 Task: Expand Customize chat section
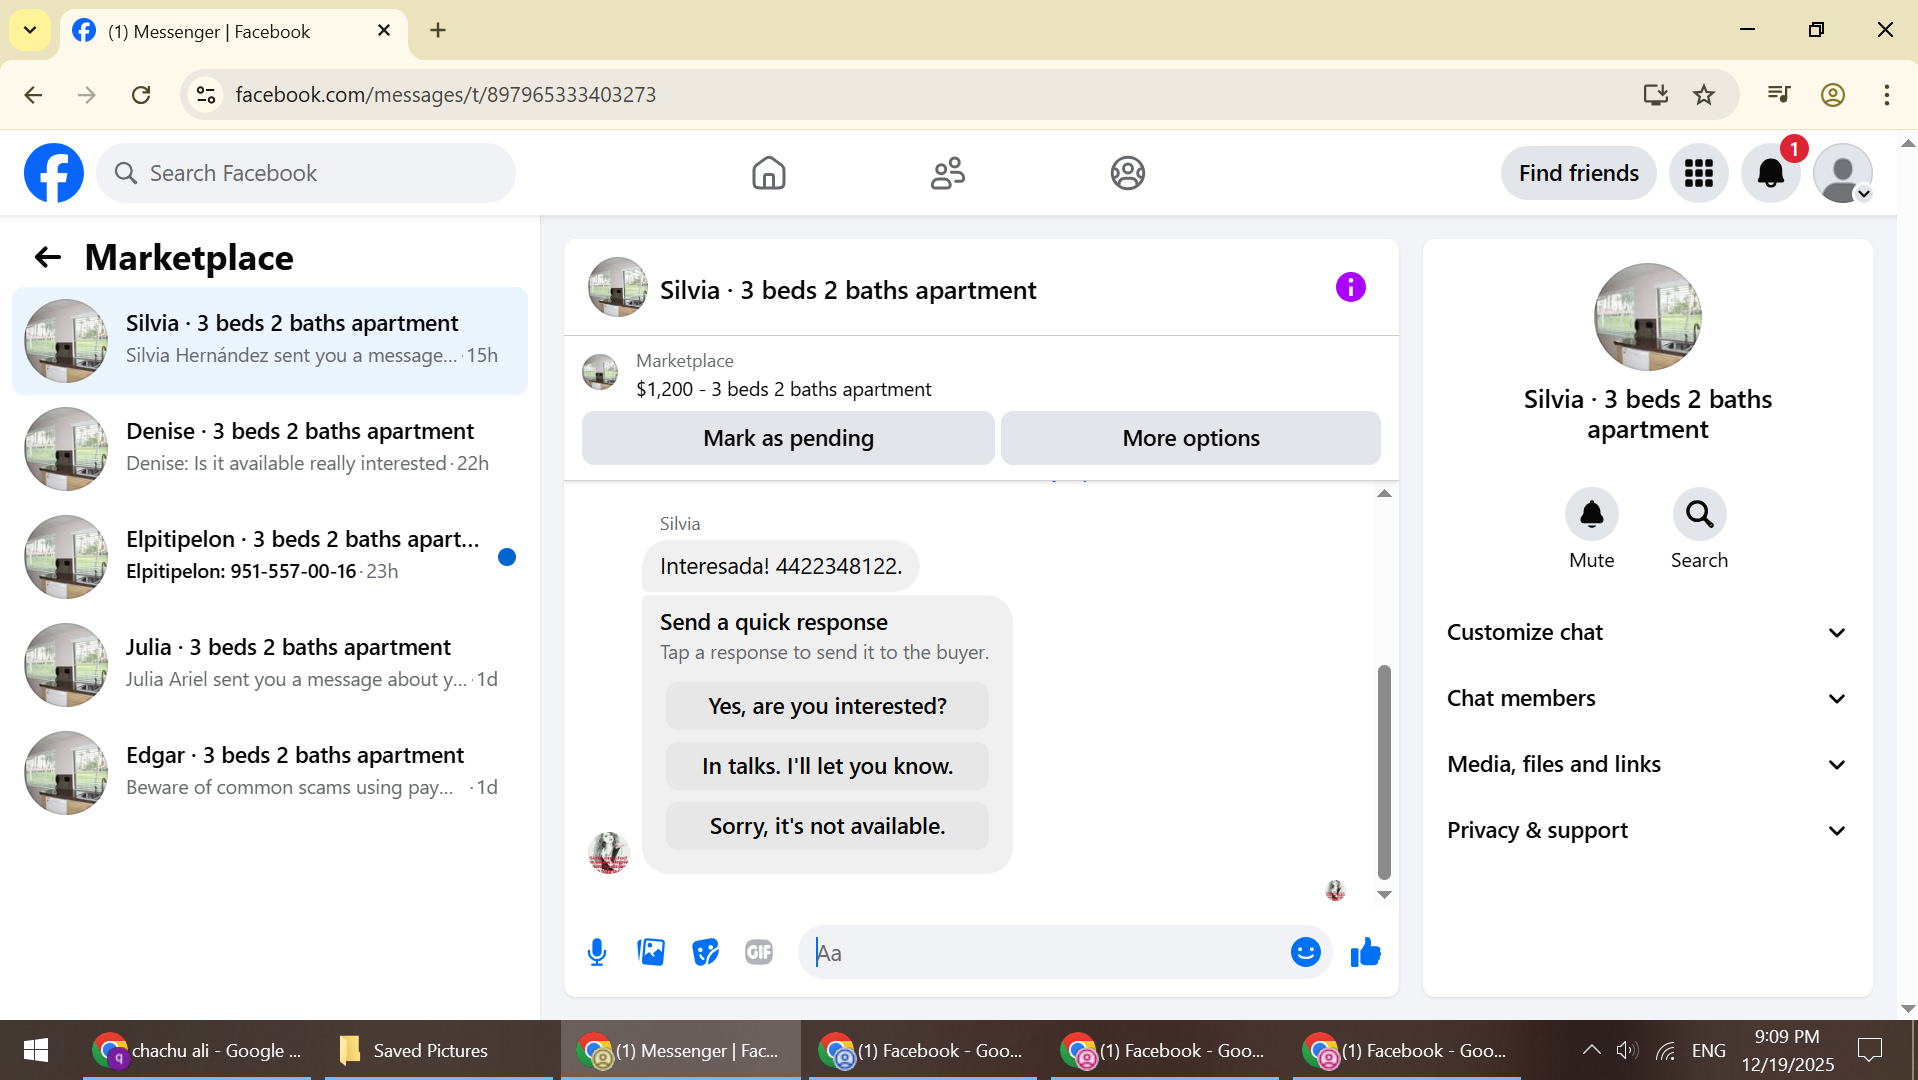click(1647, 632)
